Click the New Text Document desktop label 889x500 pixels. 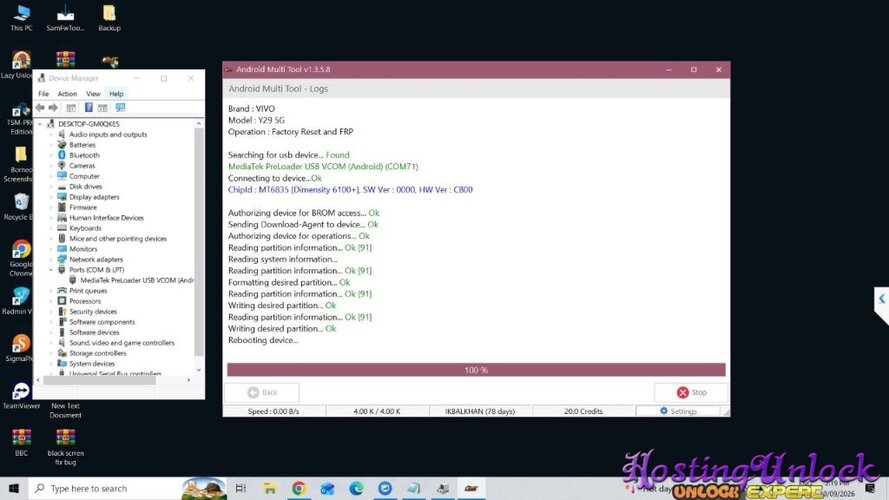point(65,410)
